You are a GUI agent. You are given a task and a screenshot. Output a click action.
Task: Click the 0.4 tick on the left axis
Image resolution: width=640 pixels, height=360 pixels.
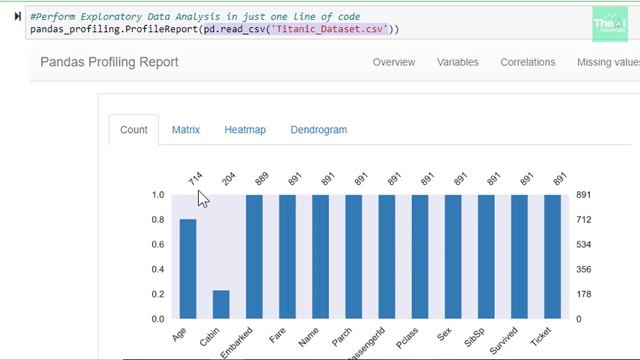[158, 269]
